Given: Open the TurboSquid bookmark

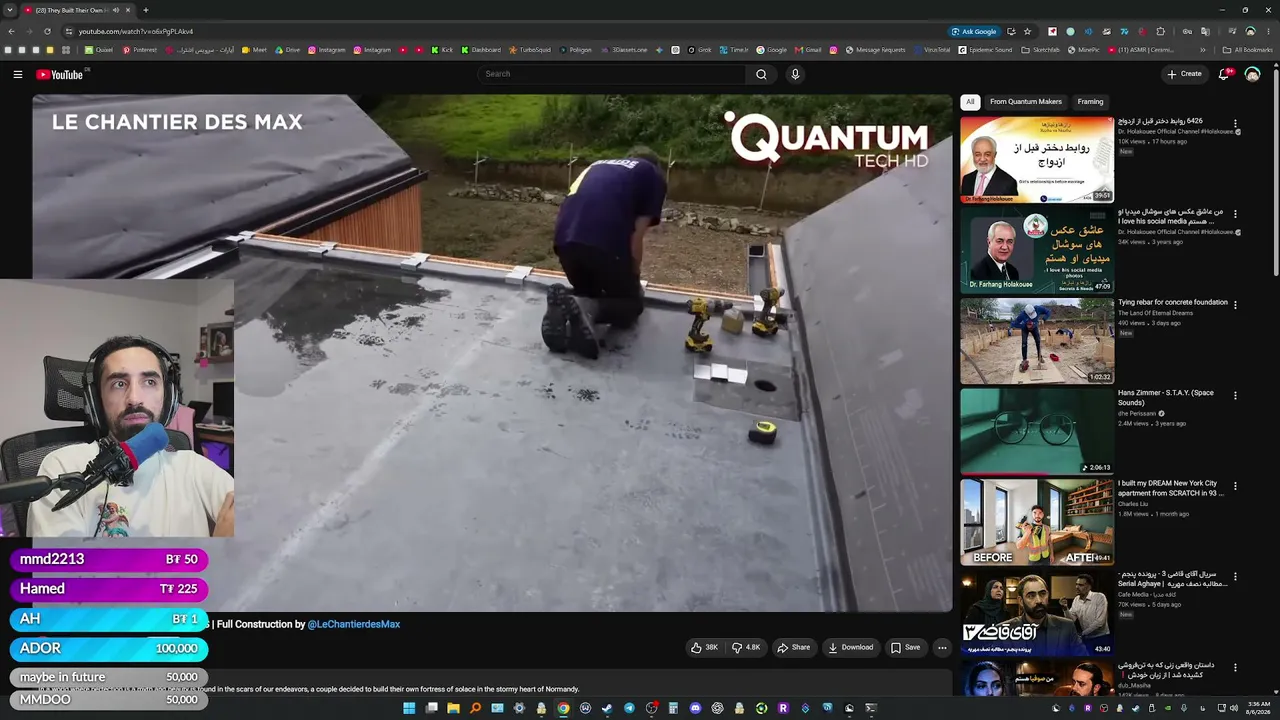Looking at the screenshot, I should click(530, 50).
